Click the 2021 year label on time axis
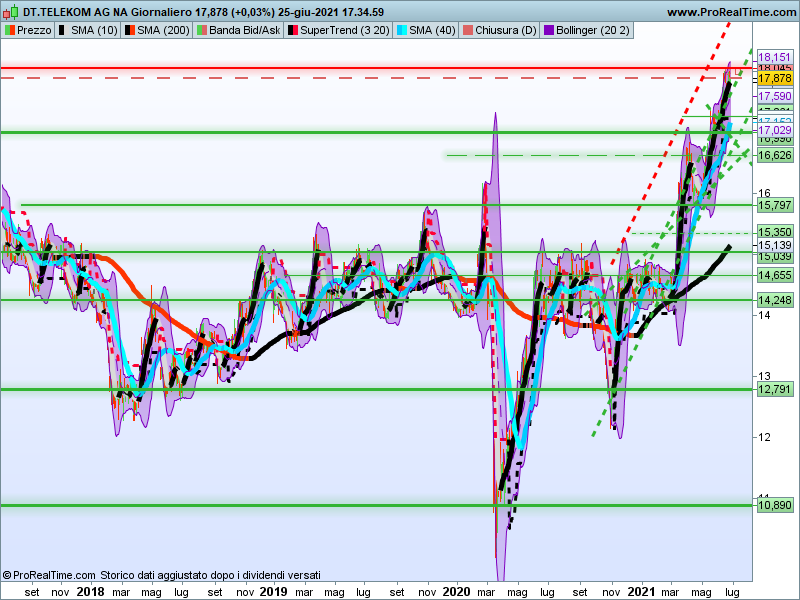The height and width of the screenshot is (600, 800). coord(641,592)
